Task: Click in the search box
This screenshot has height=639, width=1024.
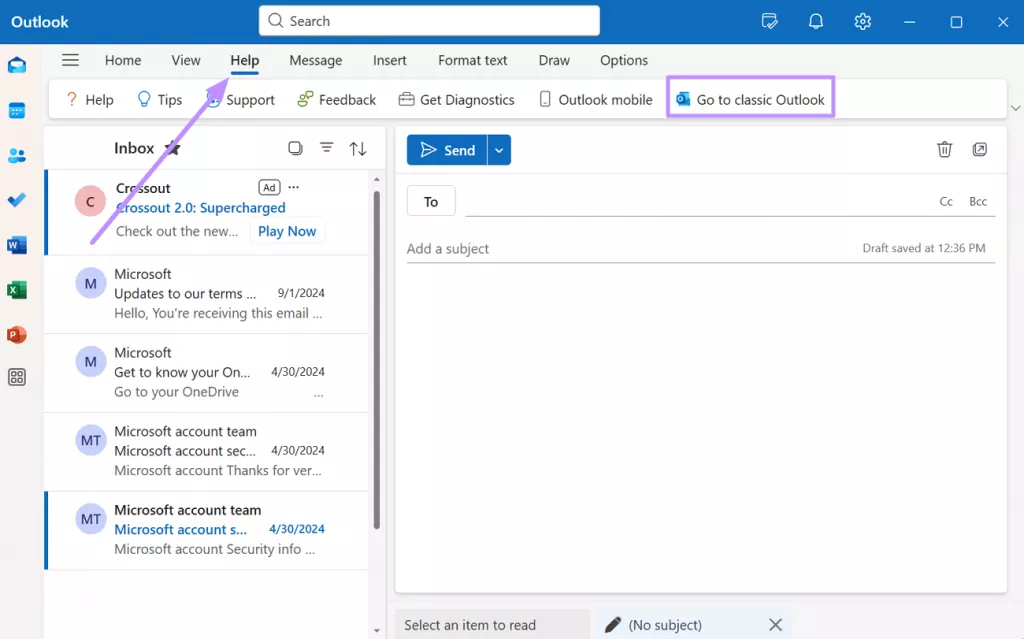Action: [x=429, y=21]
